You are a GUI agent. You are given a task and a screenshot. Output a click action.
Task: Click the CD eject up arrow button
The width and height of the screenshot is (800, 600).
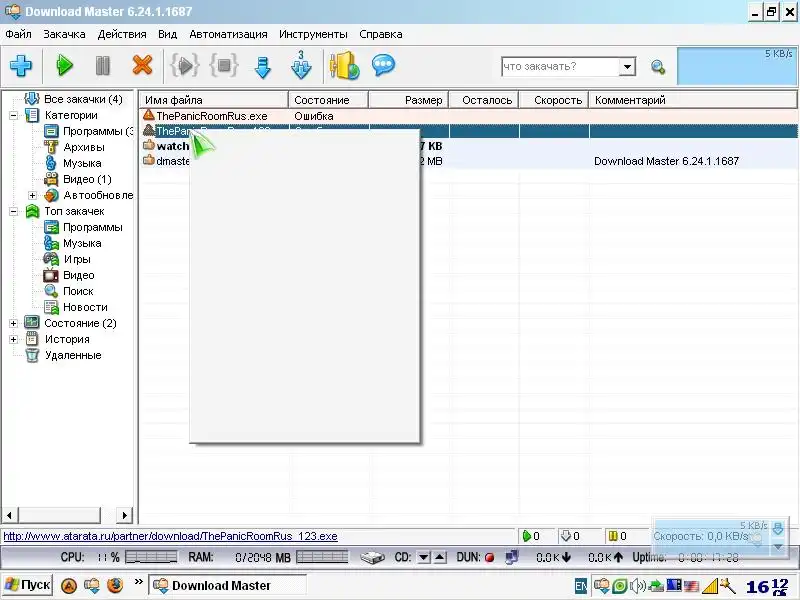pyautogui.click(x=440, y=558)
